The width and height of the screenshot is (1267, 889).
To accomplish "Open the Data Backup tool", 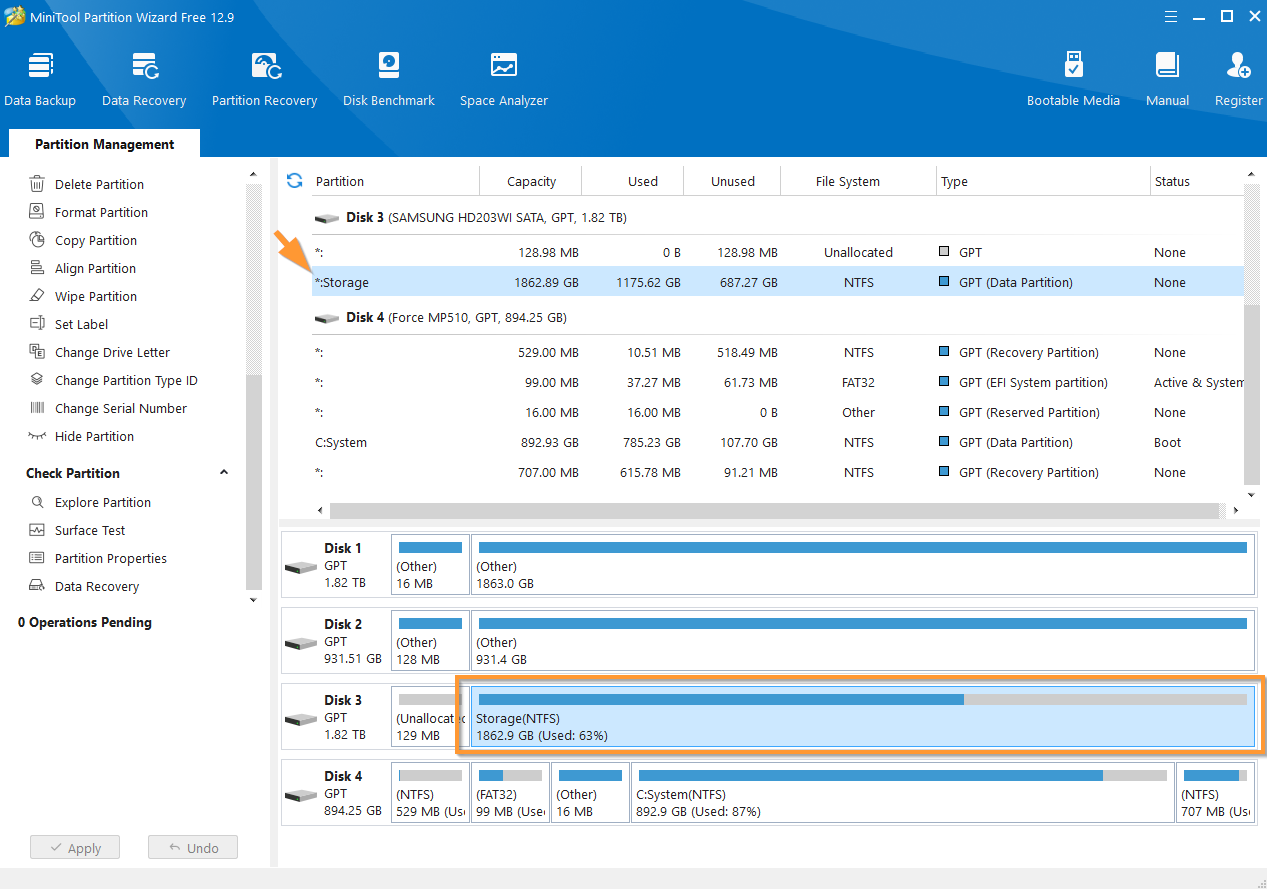I will click(40, 79).
